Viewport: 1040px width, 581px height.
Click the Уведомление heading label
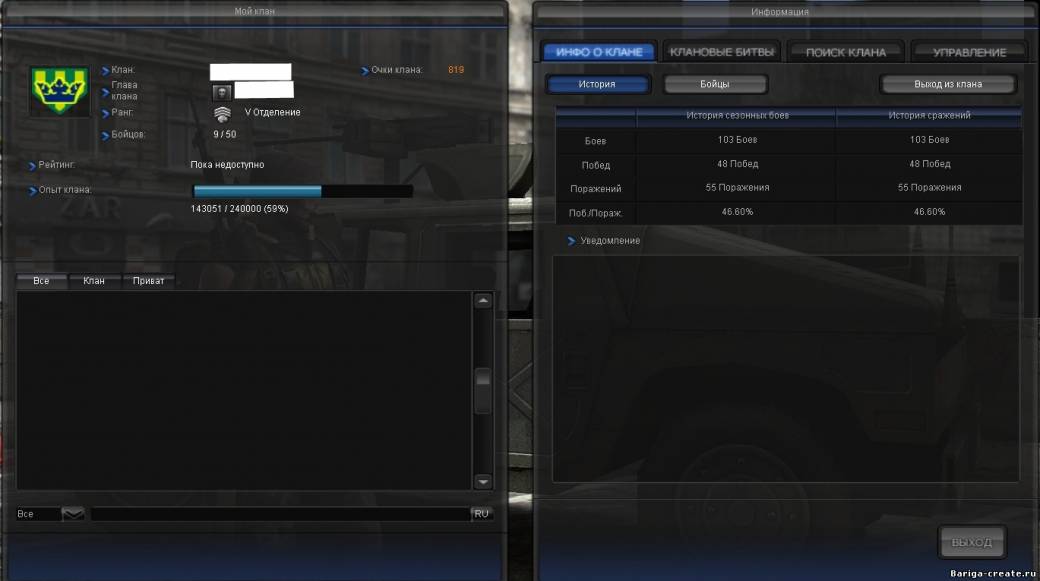(610, 241)
